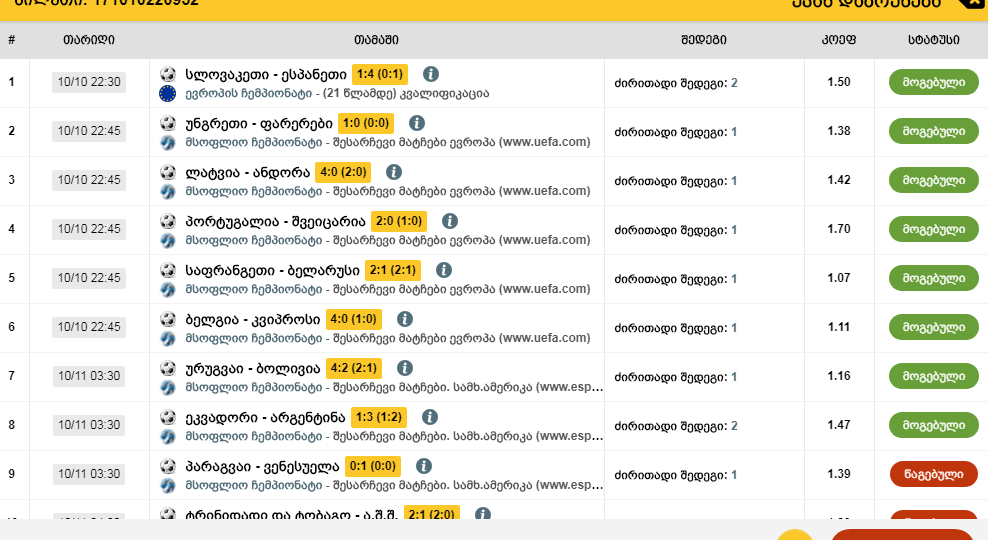
Task: Open the league link in the 1:0 (0:0) row
Action: (253, 142)
